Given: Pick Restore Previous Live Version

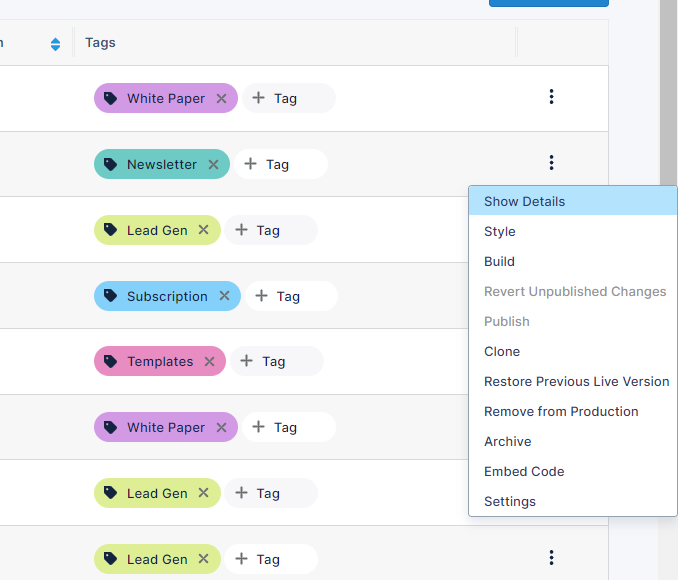Looking at the screenshot, I should click(576, 381).
